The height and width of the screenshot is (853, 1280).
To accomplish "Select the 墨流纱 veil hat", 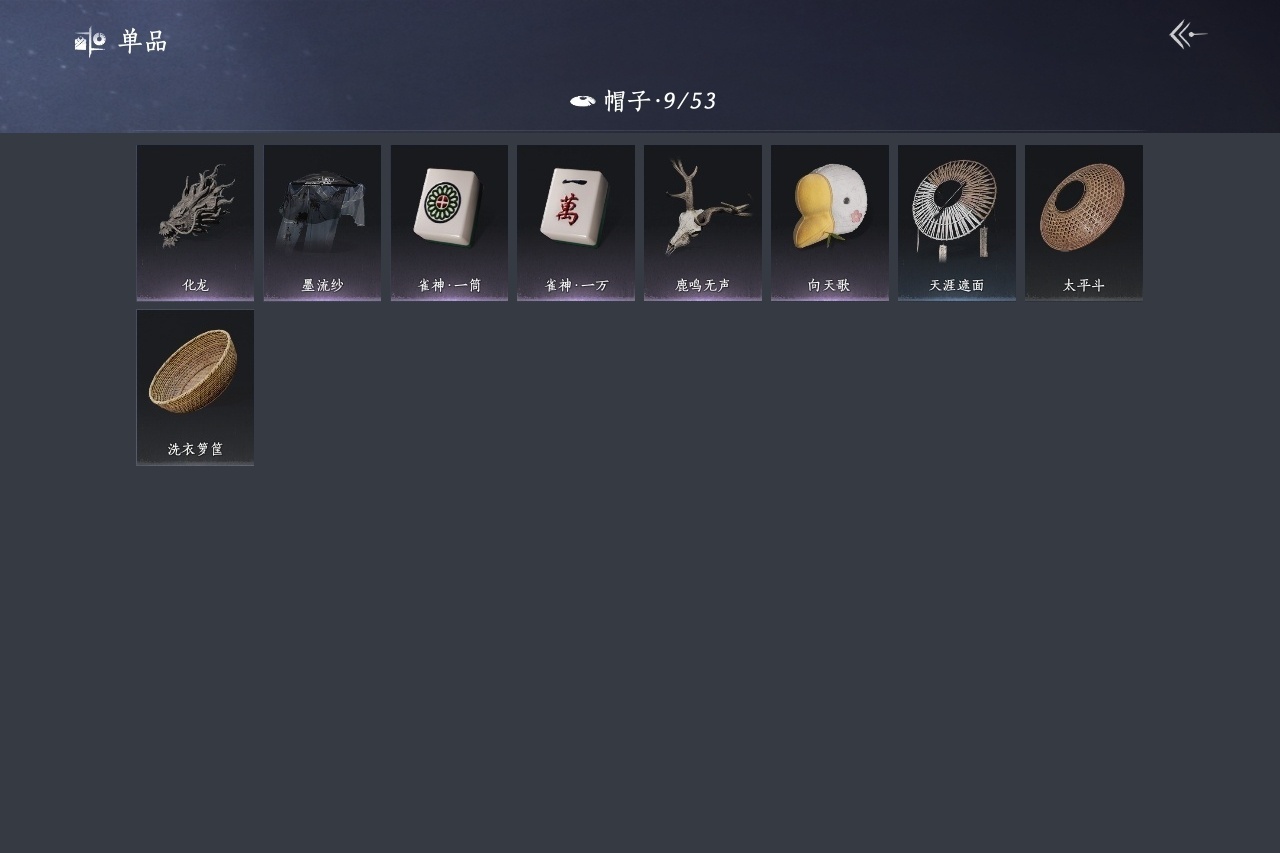I will click(322, 222).
